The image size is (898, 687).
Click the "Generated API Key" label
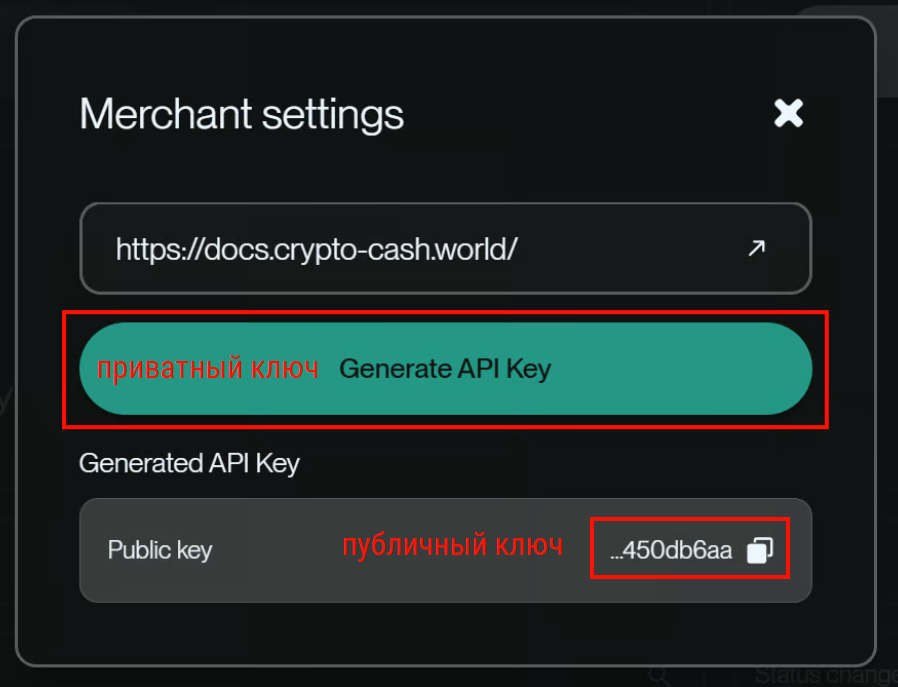click(189, 463)
